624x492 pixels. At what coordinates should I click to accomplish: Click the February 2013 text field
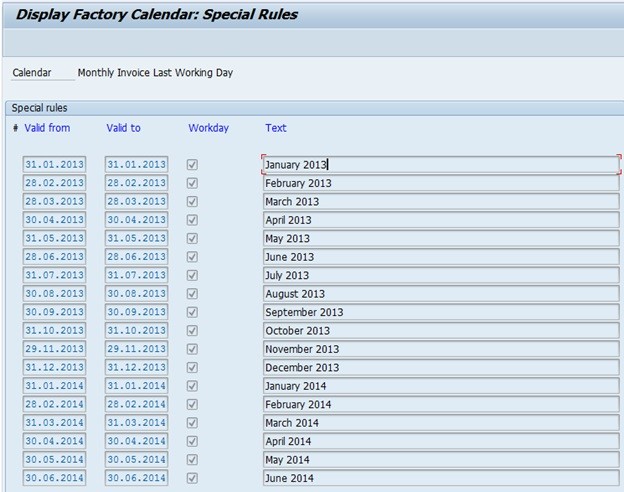(x=441, y=183)
